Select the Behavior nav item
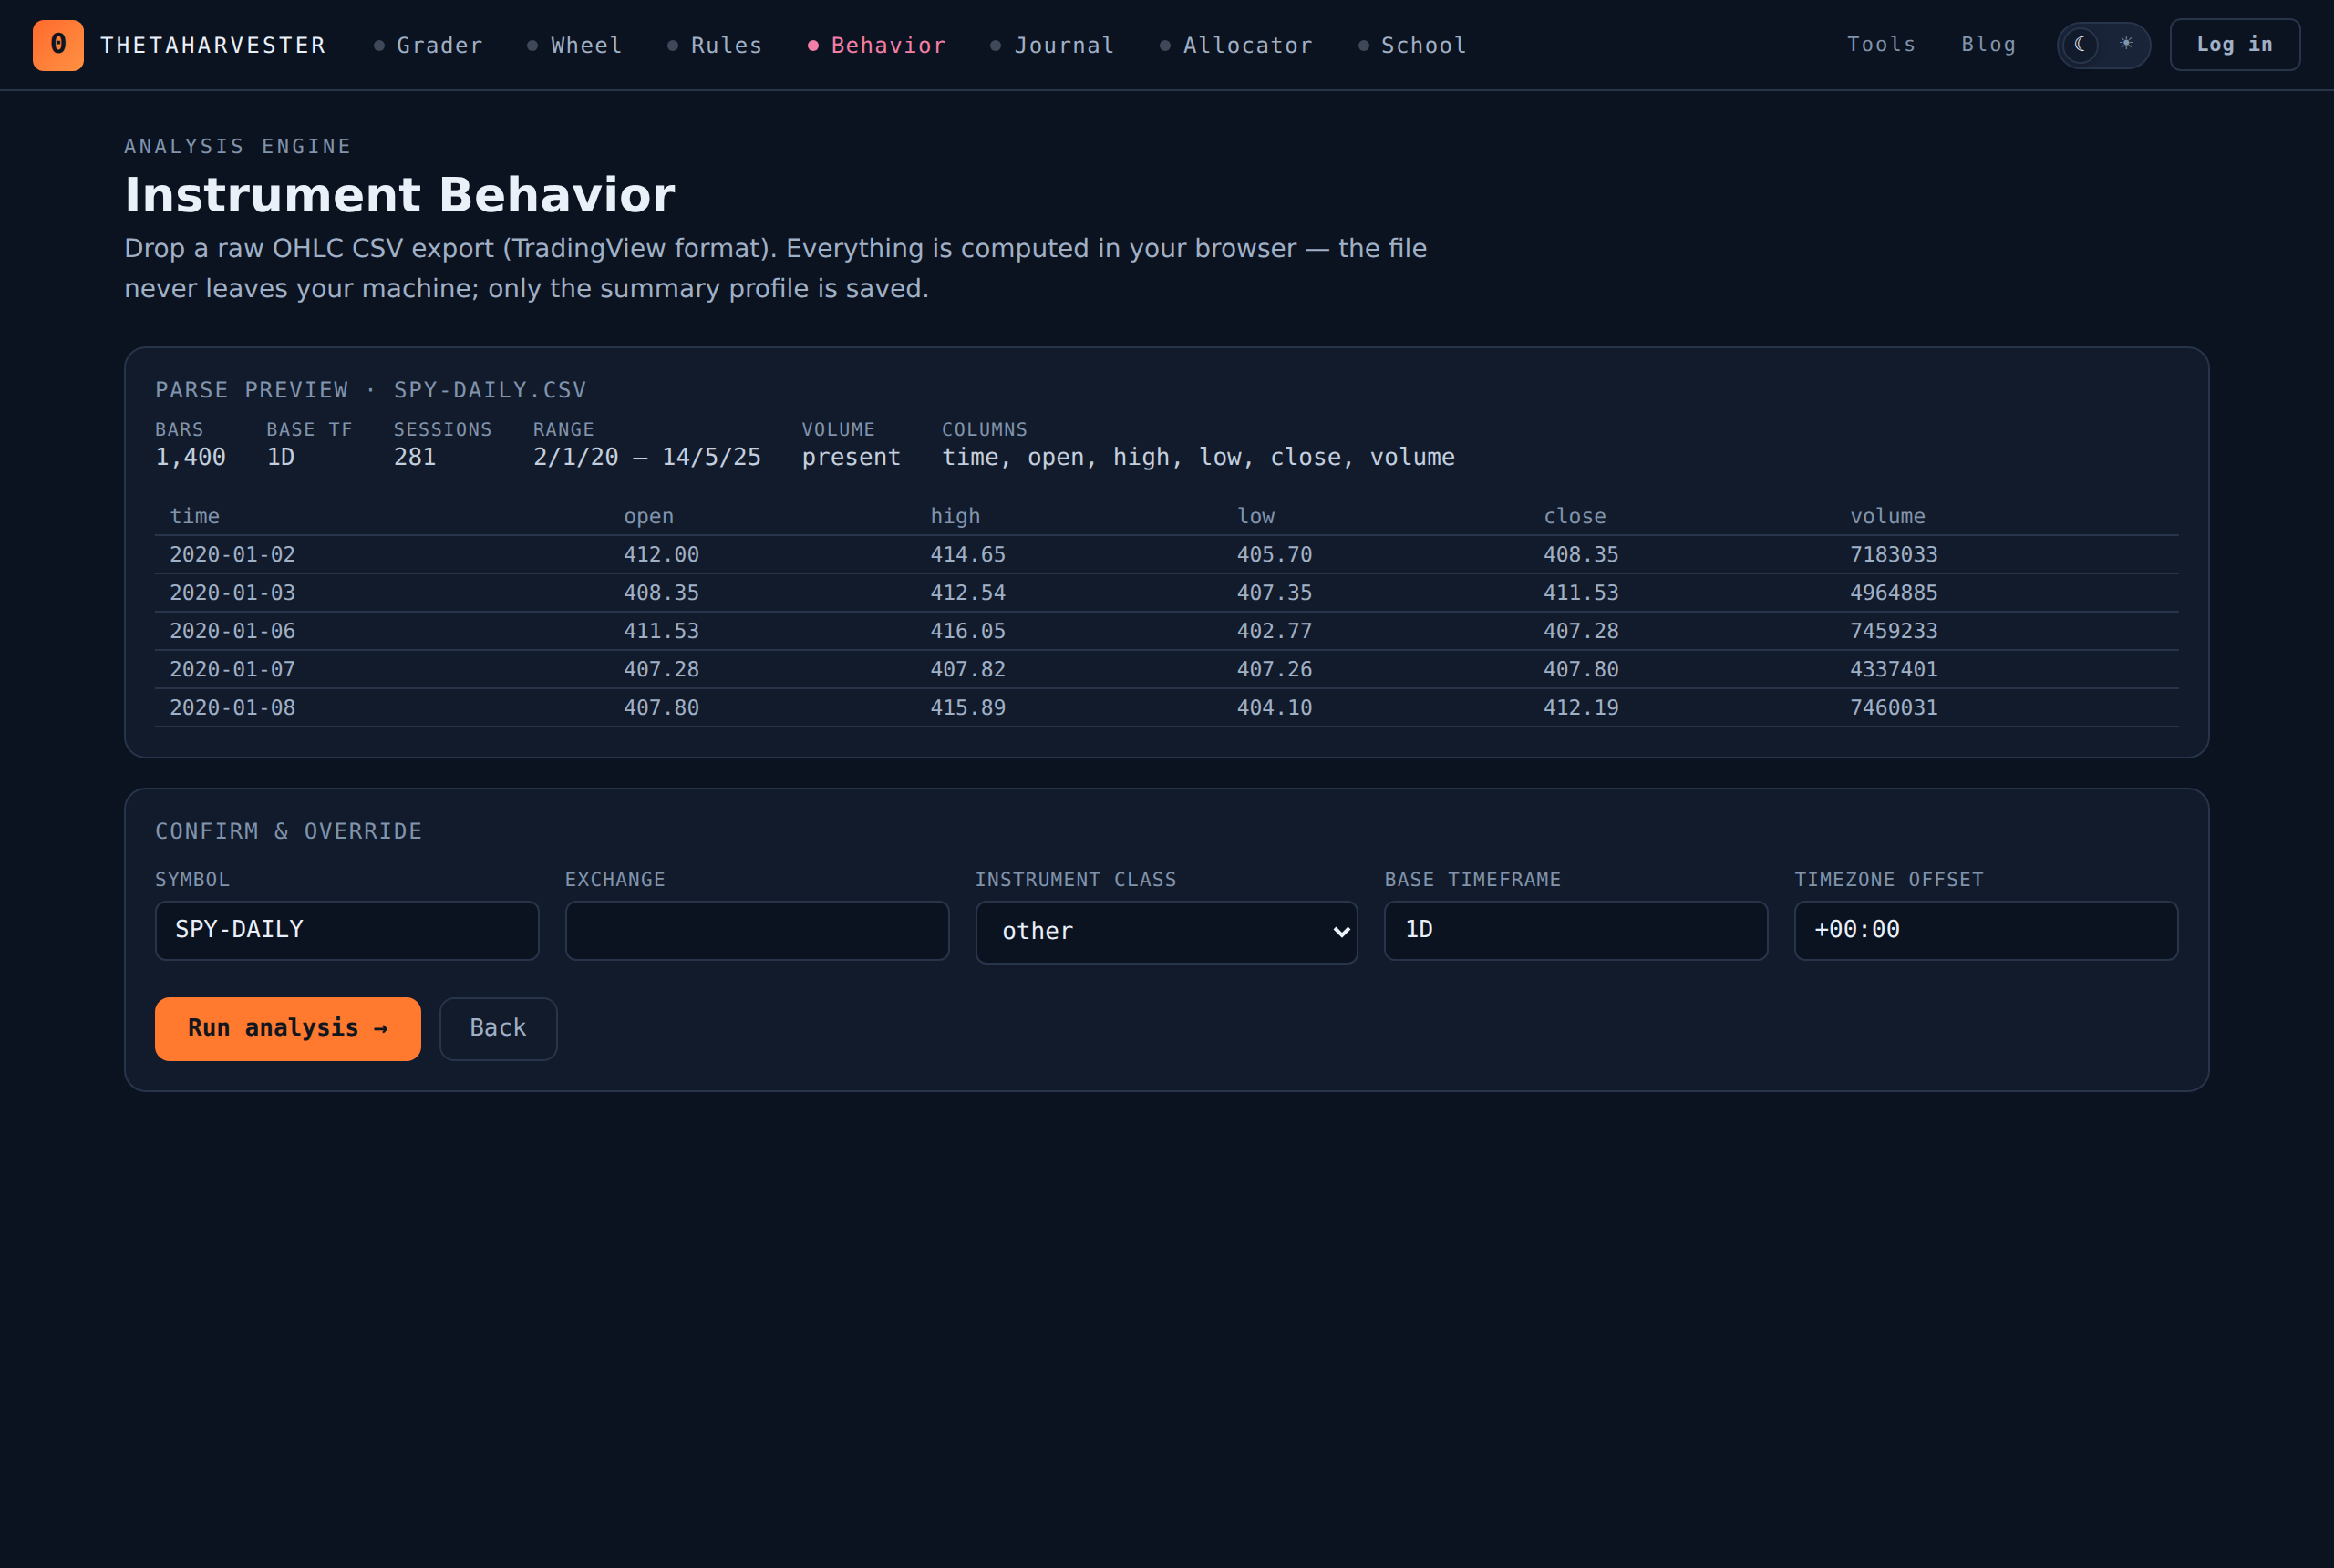Screen dimensions: 2334x1568 coord(877,46)
